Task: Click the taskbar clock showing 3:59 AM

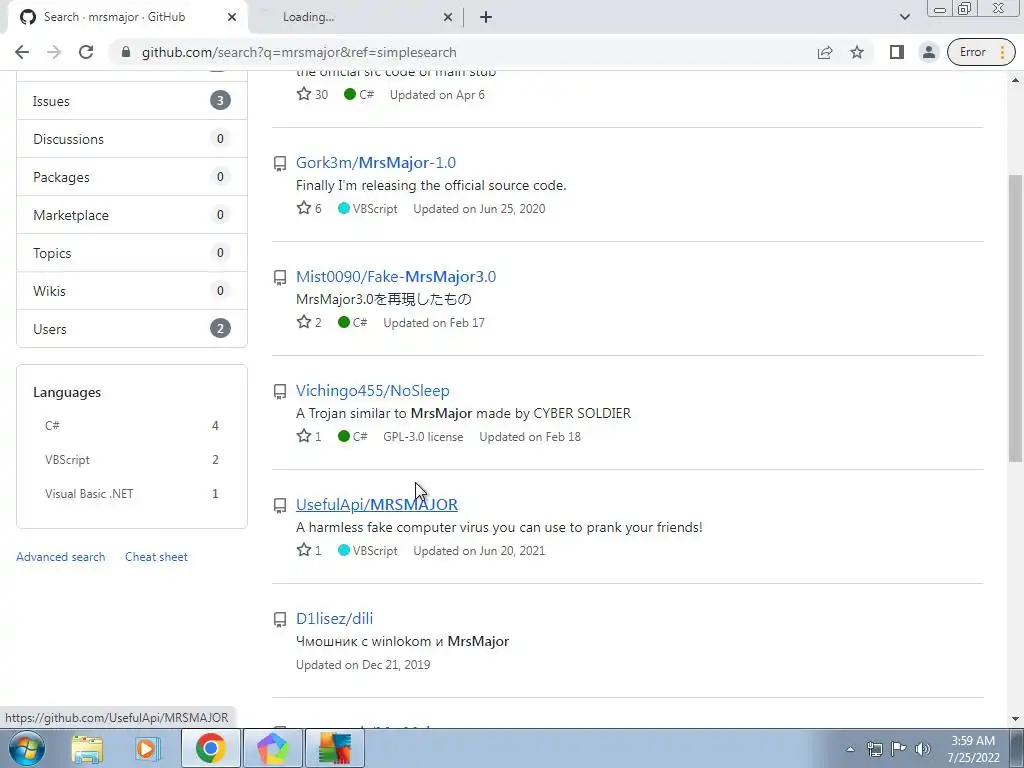Action: click(974, 749)
